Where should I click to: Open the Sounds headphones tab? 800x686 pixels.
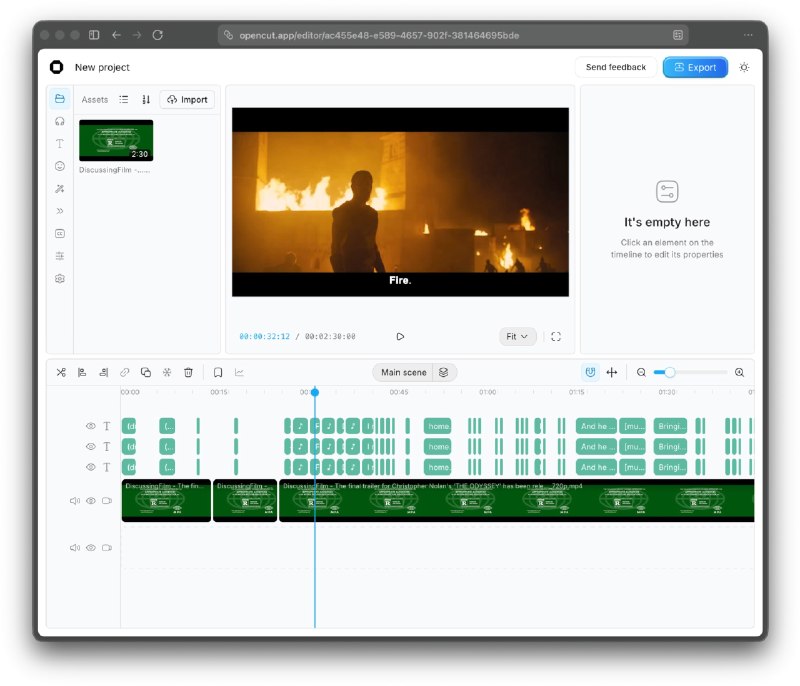[60, 121]
